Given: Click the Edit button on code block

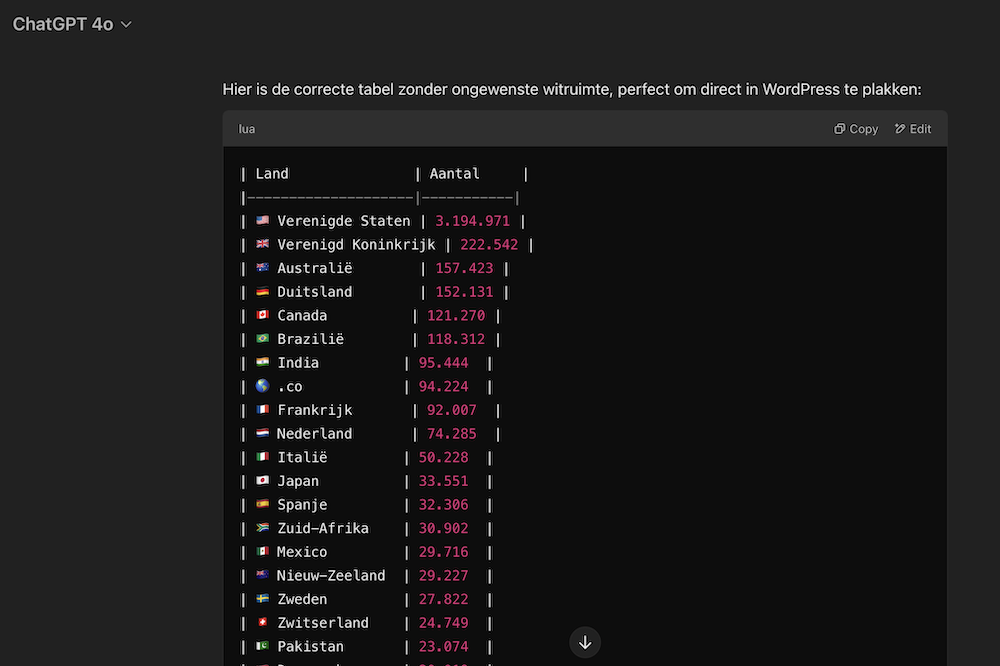Looking at the screenshot, I should click(913, 129).
